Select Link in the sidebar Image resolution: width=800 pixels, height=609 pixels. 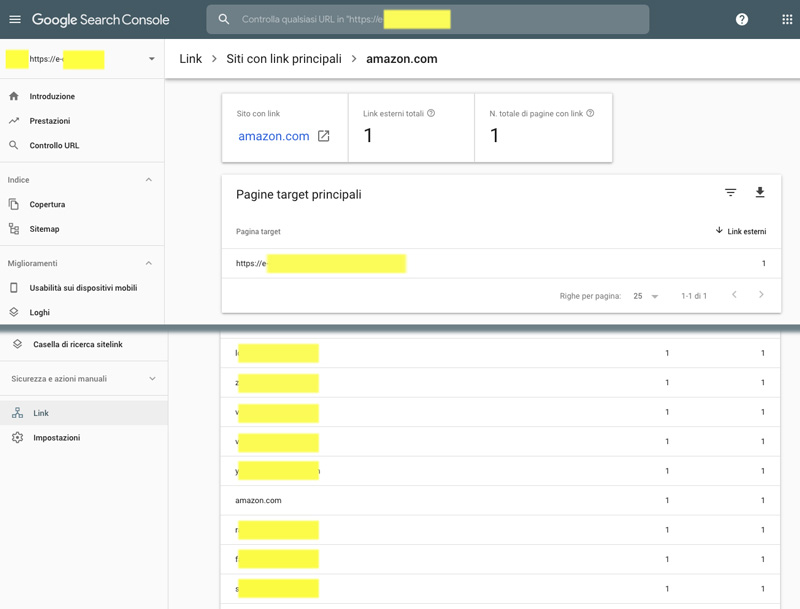click(84, 413)
